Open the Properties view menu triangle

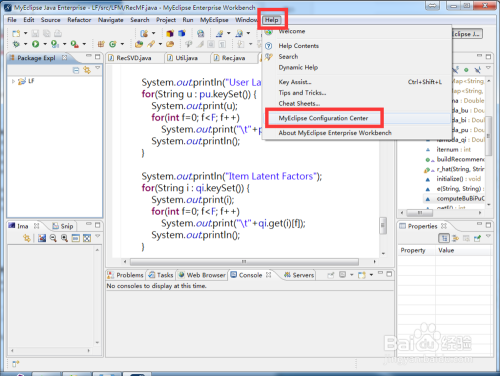point(488,236)
